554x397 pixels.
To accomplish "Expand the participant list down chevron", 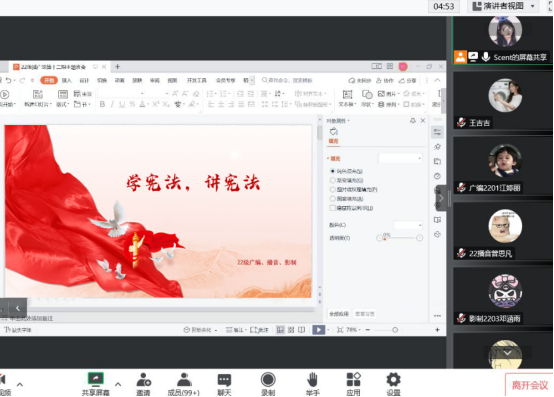I will click(x=507, y=353).
